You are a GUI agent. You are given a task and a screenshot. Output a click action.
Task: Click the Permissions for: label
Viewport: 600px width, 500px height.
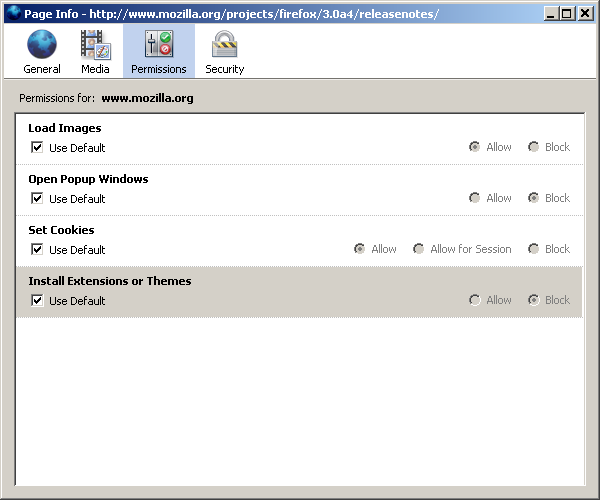[57, 98]
